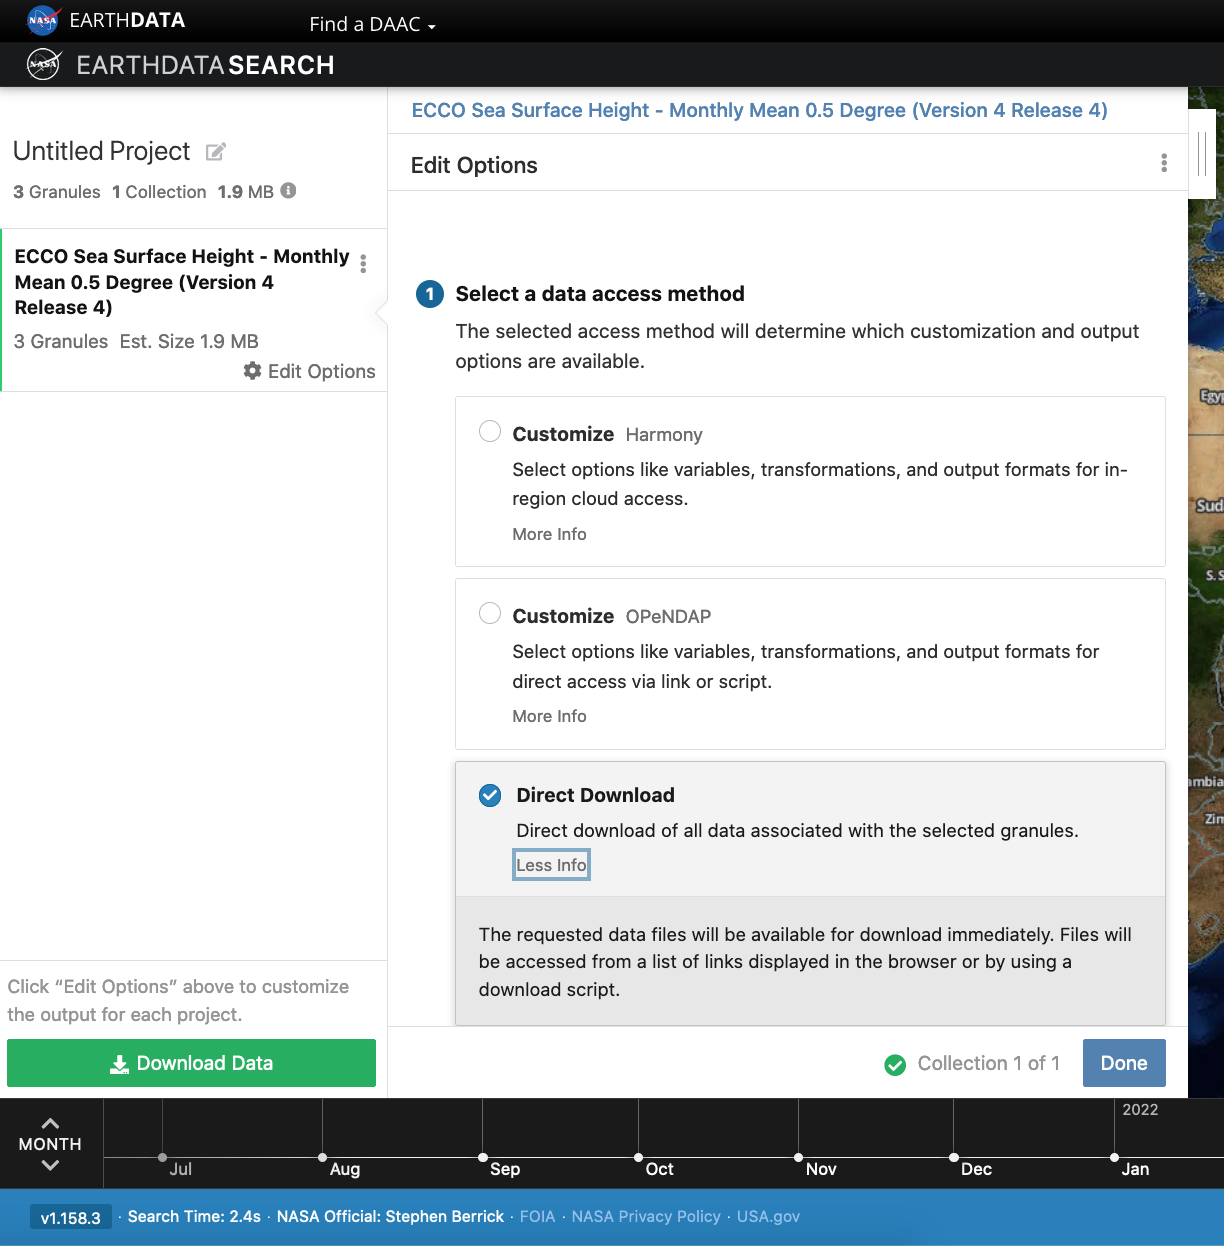Select the Customize OPeNDAP radio button

tap(490, 613)
